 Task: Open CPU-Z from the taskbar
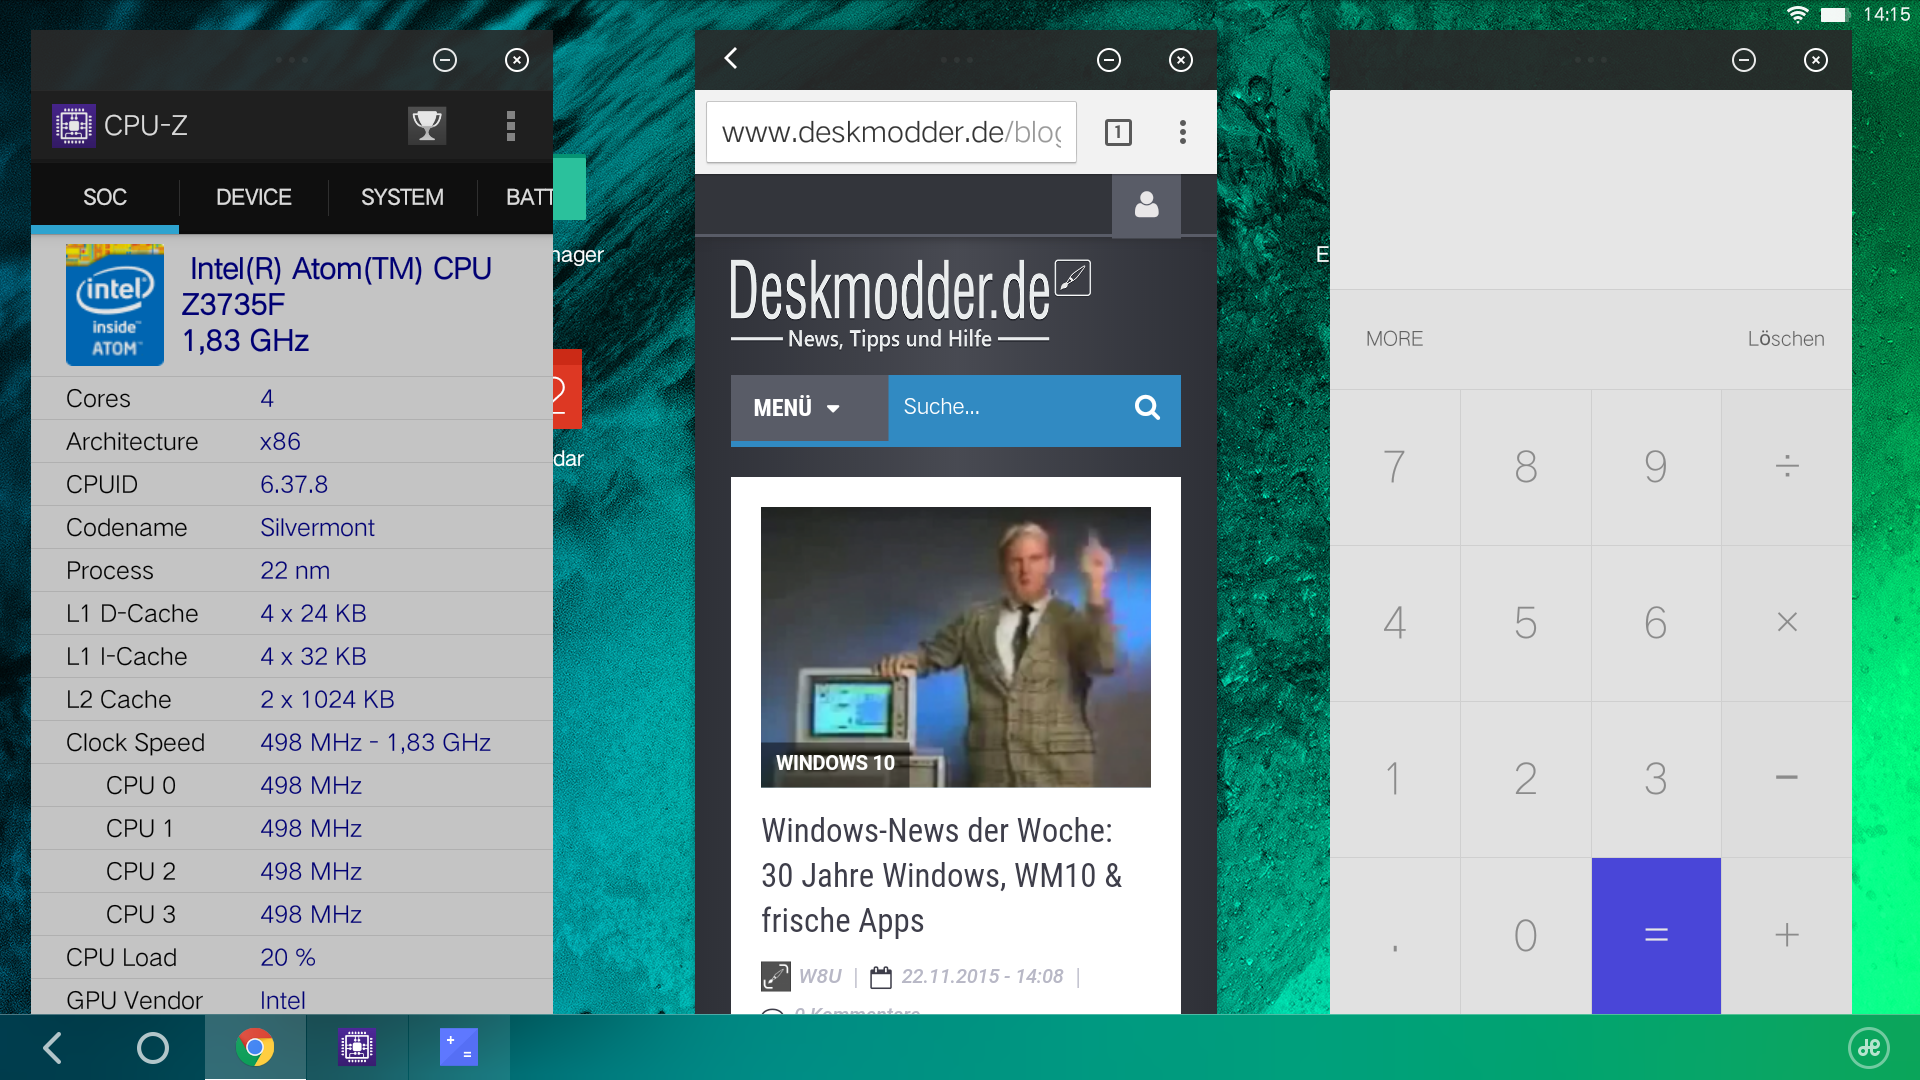point(357,1048)
